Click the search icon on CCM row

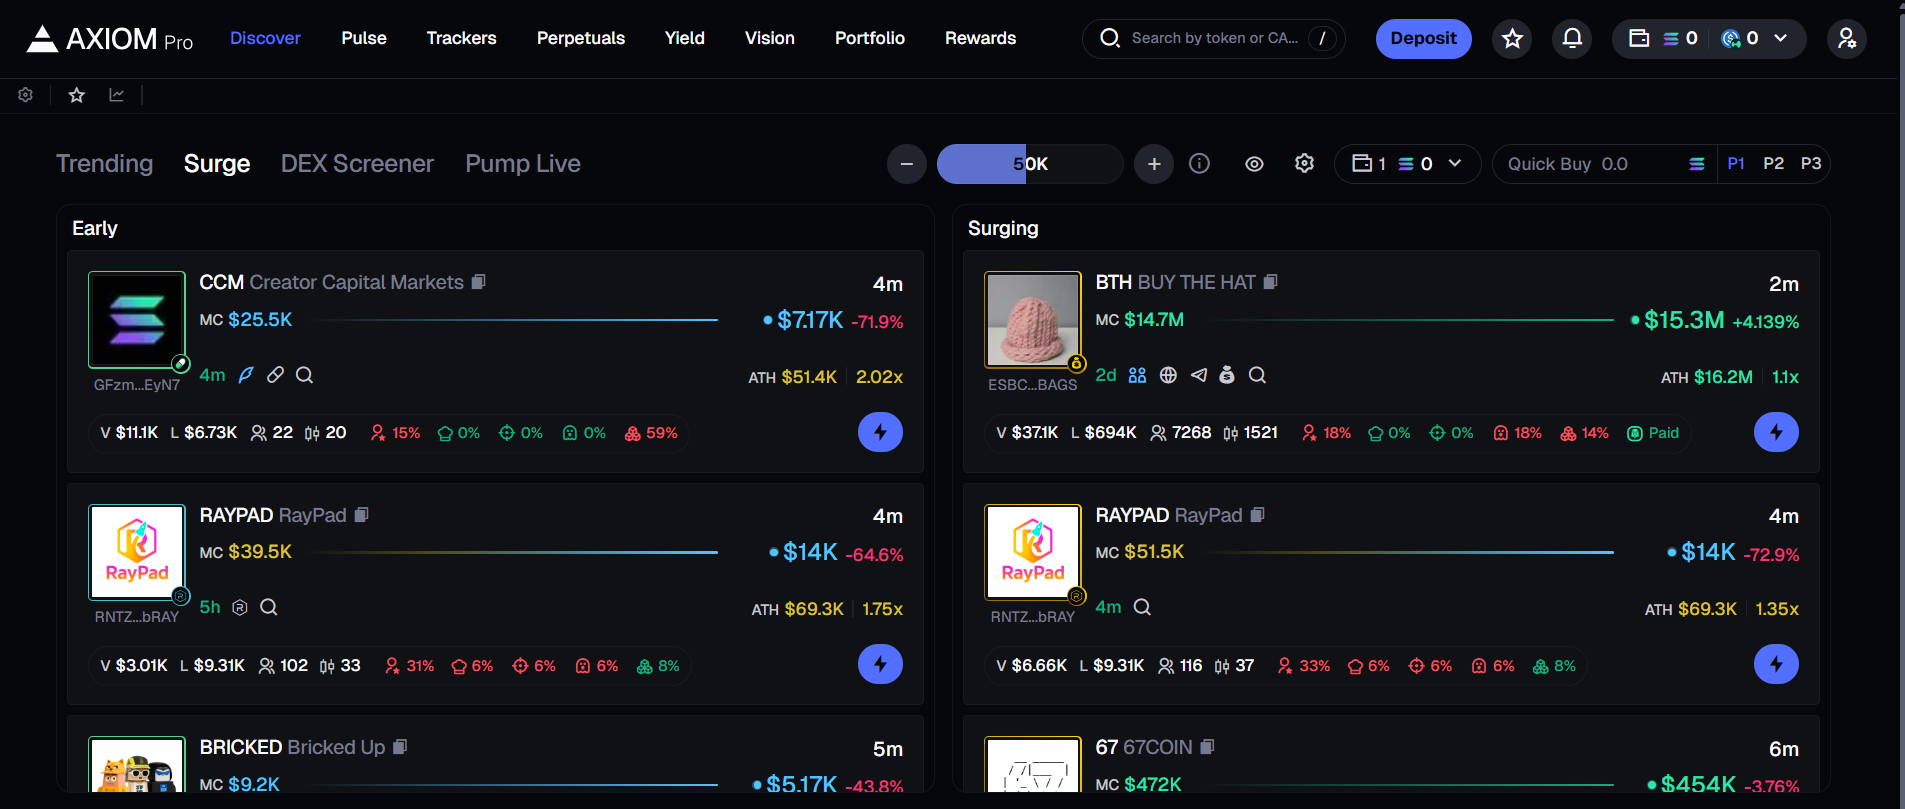pos(305,375)
